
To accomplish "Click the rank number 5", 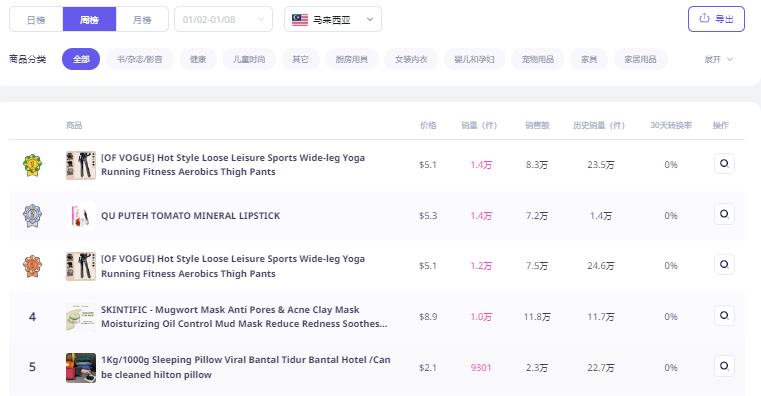I will click(33, 367).
